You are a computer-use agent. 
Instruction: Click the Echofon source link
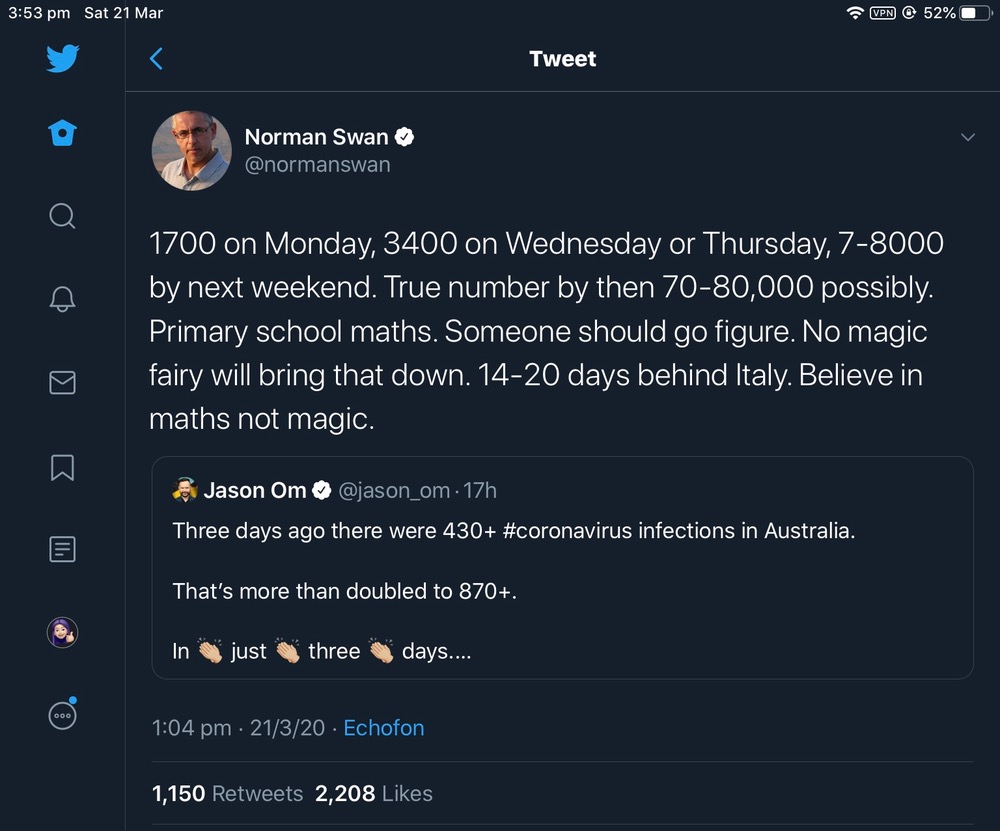pyautogui.click(x=384, y=728)
